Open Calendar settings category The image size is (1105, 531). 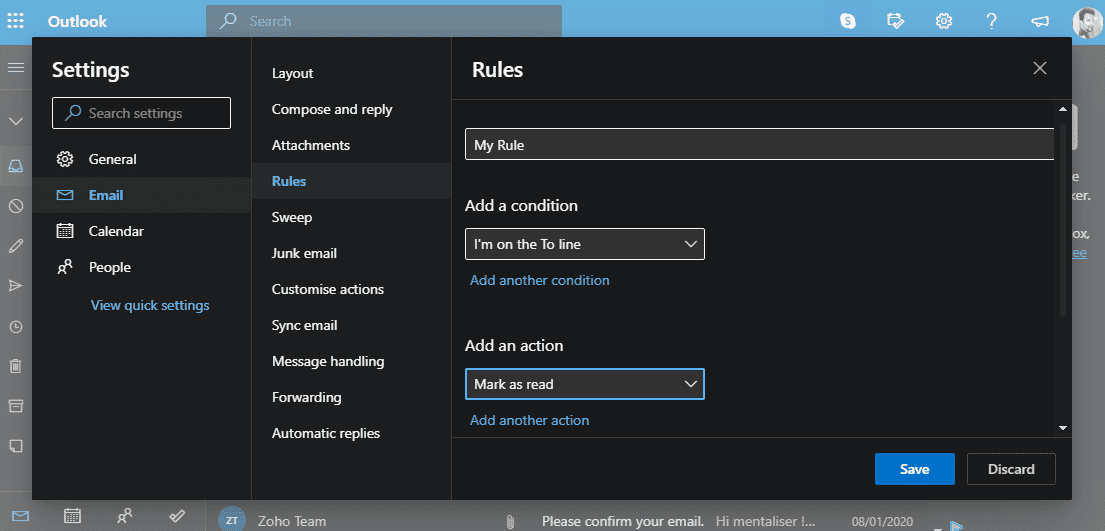click(142, 231)
